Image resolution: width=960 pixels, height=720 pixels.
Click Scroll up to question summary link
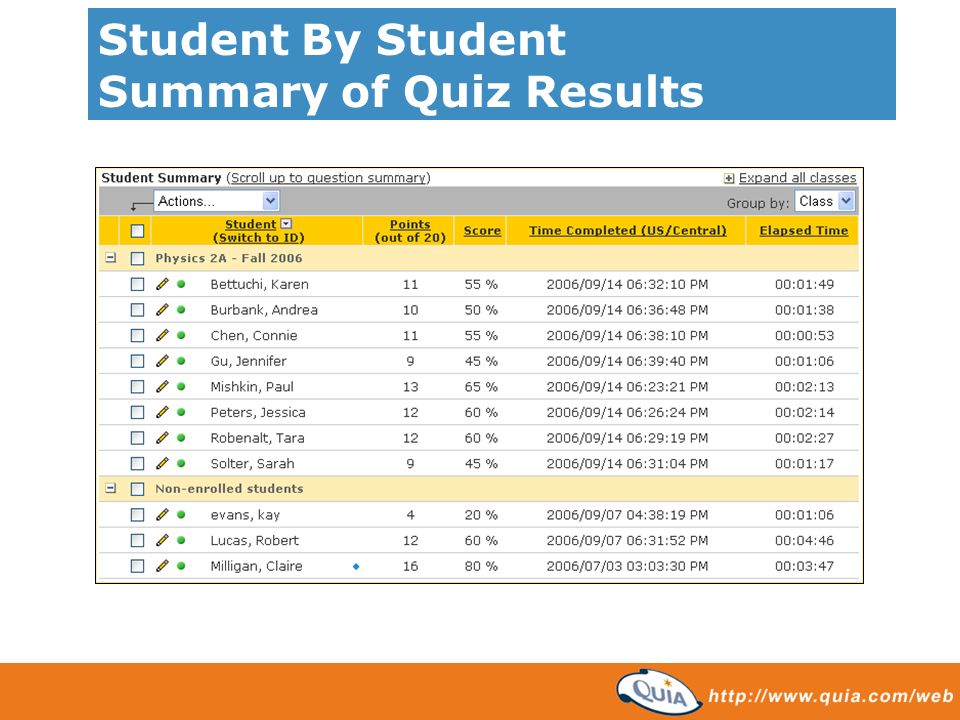(328, 178)
